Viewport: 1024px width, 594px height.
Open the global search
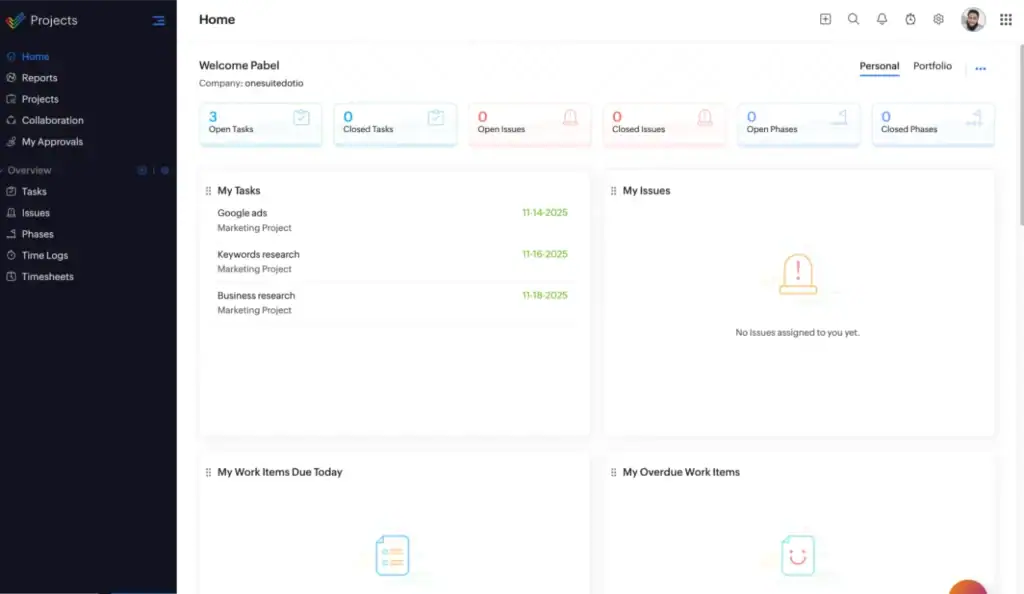tap(853, 19)
